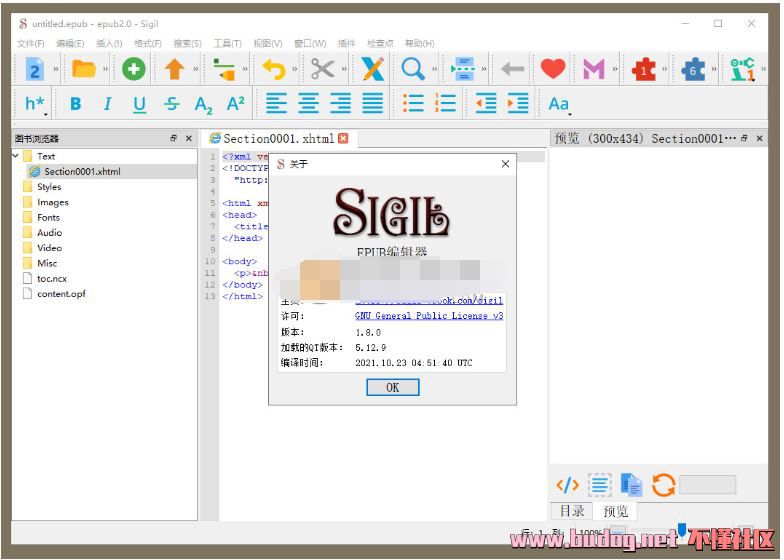Viewport: 784px width, 560px height.
Task: Add existing files with green plus icon
Action: tap(134, 69)
